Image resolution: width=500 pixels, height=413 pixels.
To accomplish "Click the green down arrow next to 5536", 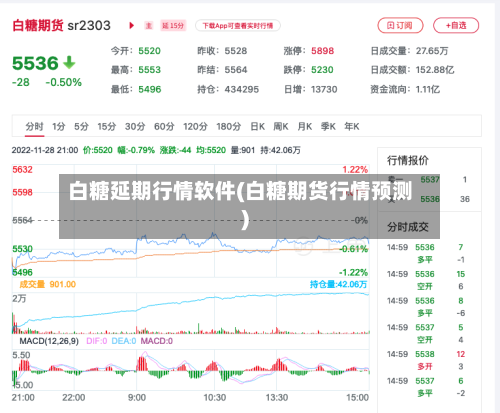I will [x=69, y=62].
